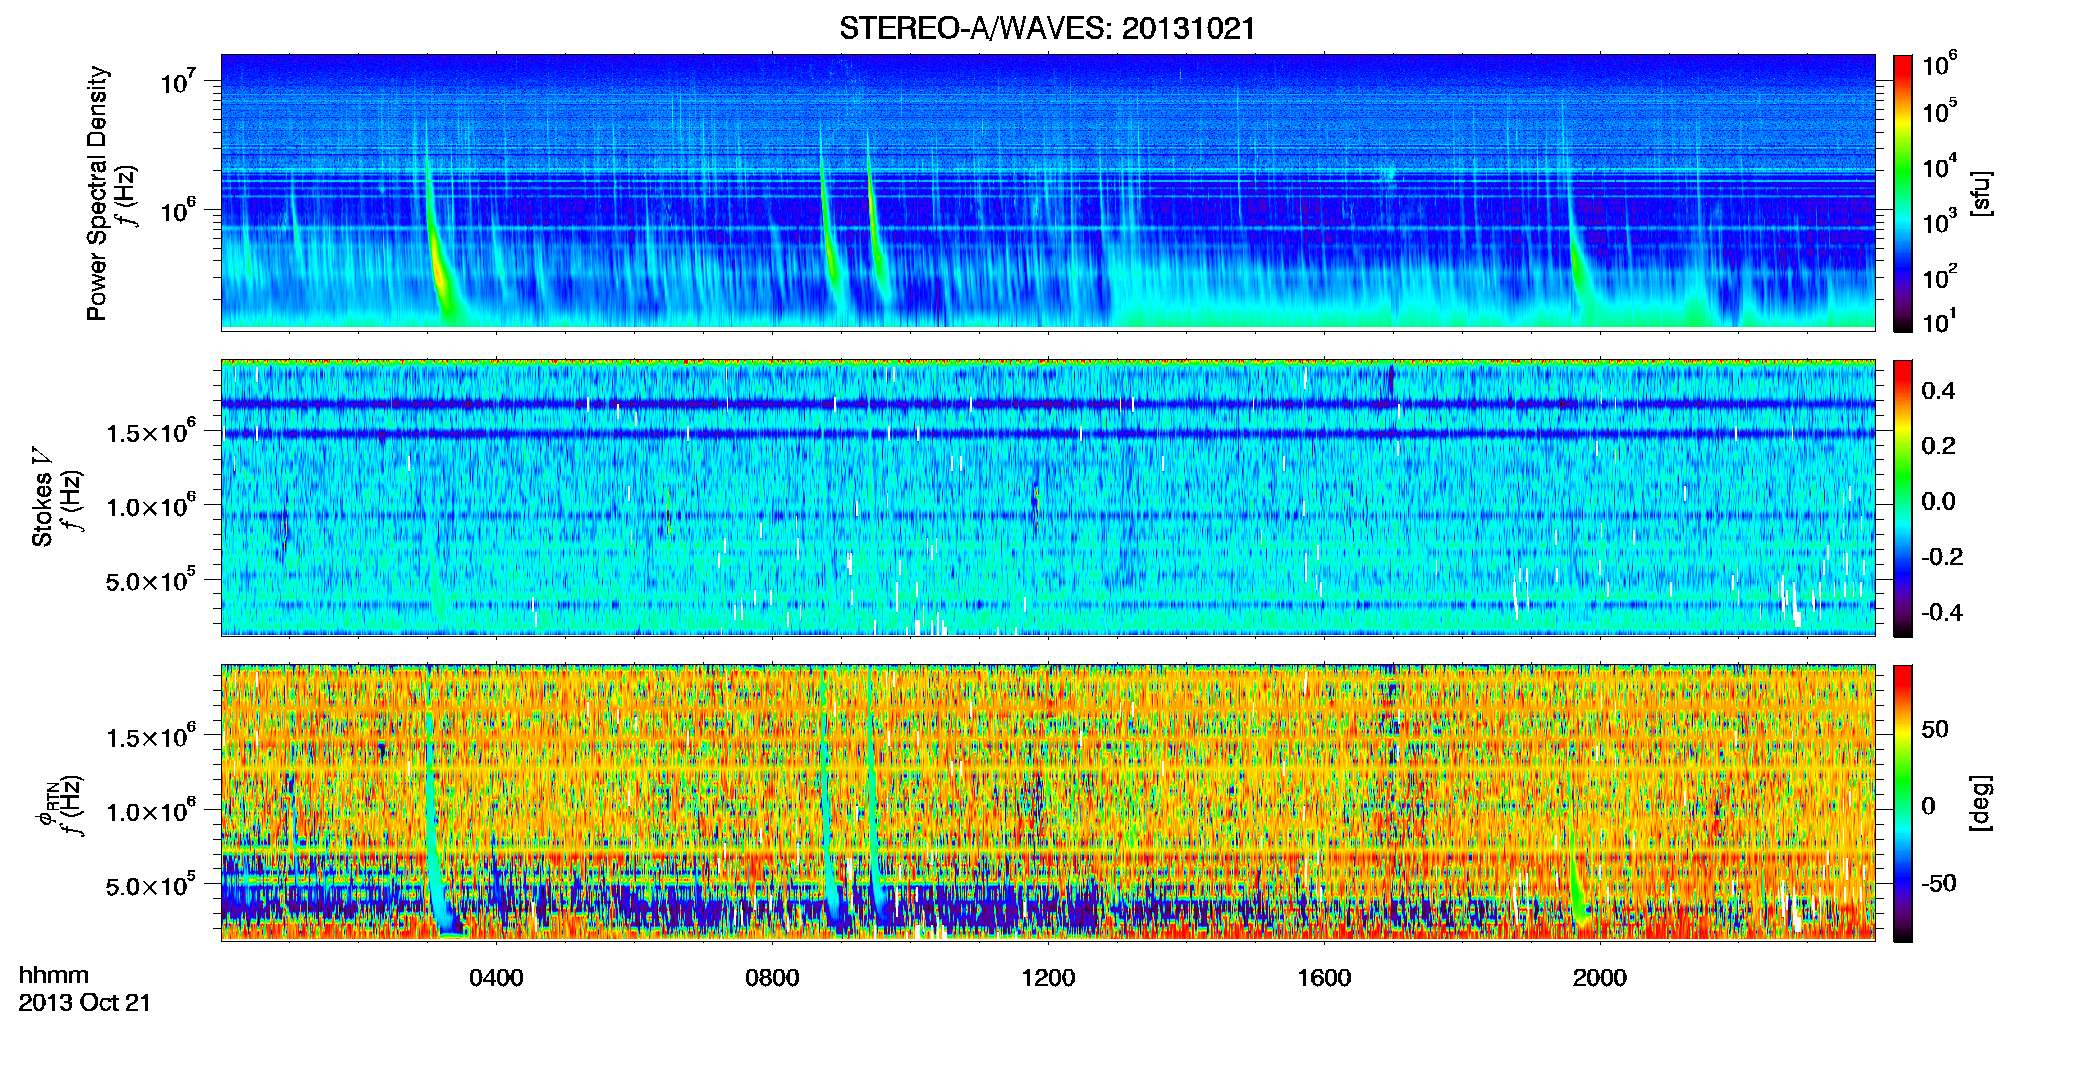Click the 0800 time axis label
This screenshot has width=2096, height=1080.
[772, 978]
